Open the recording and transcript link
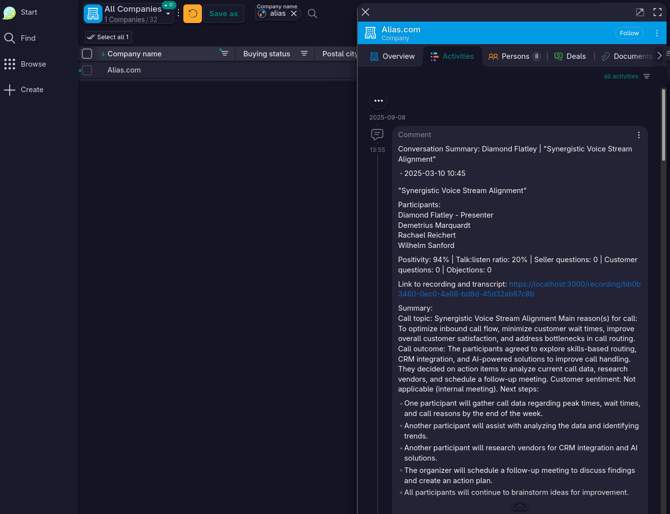Image resolution: width=670 pixels, height=514 pixels. click(519, 289)
